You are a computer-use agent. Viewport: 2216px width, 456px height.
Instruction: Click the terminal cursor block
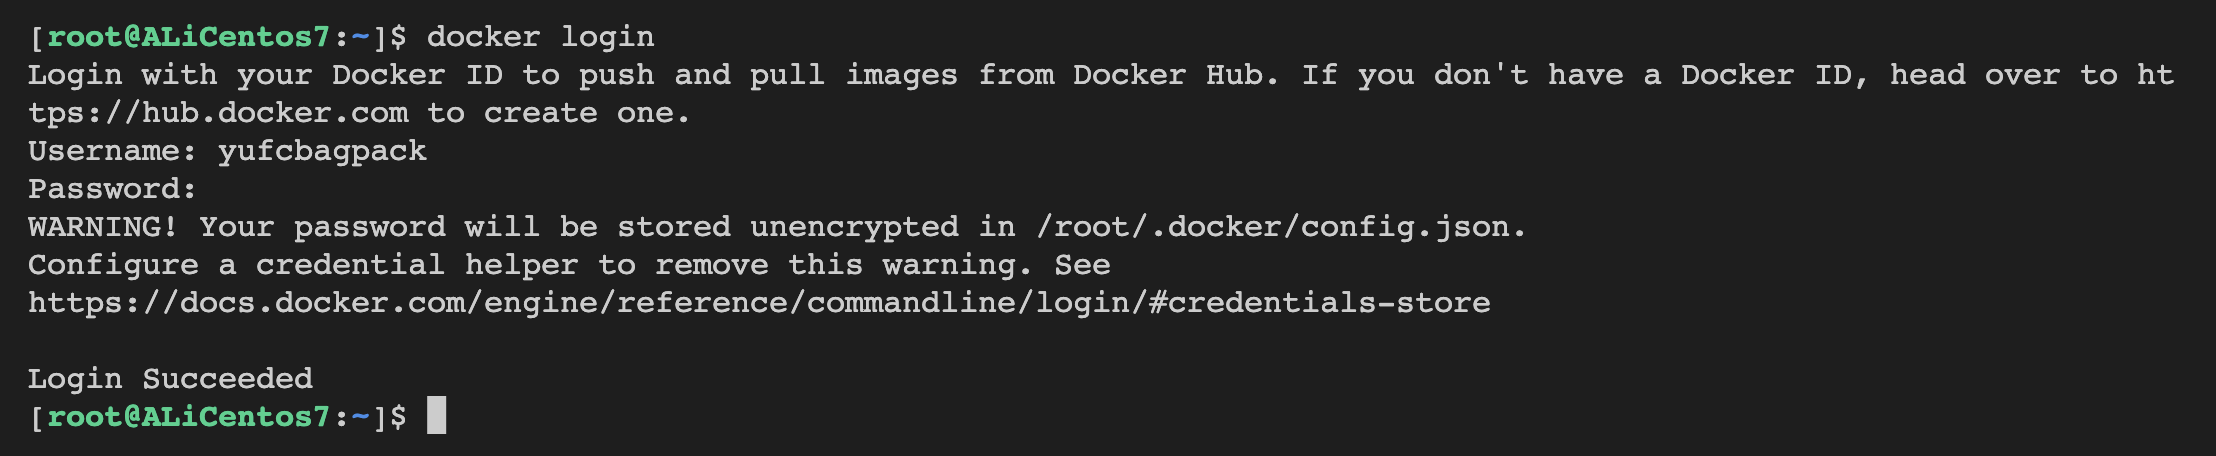[x=436, y=416]
